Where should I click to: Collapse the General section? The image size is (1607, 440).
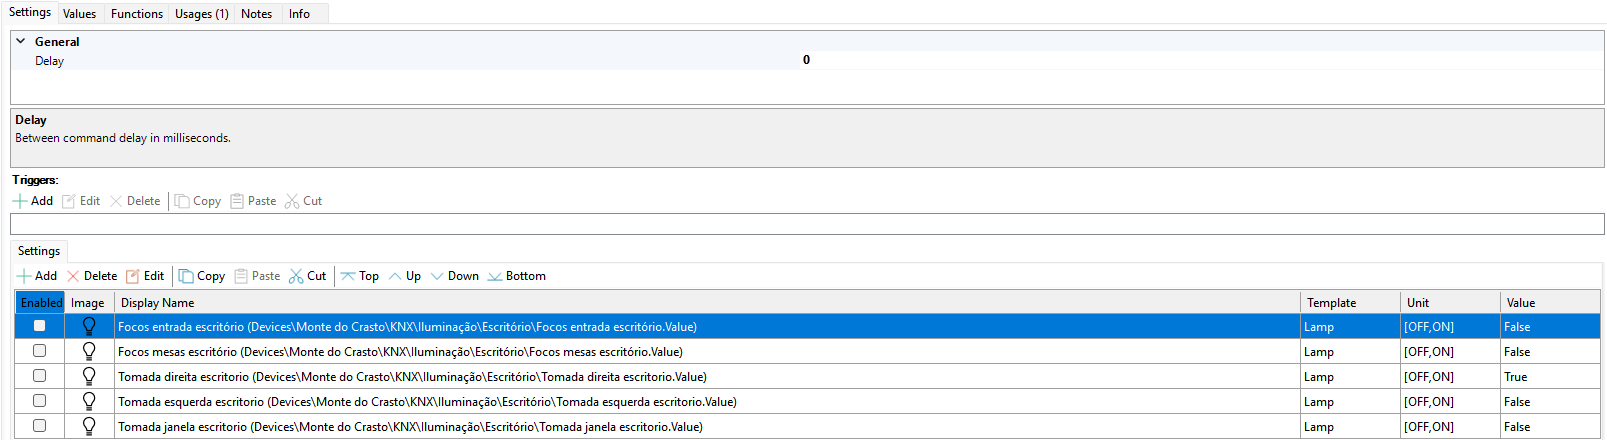(21, 42)
